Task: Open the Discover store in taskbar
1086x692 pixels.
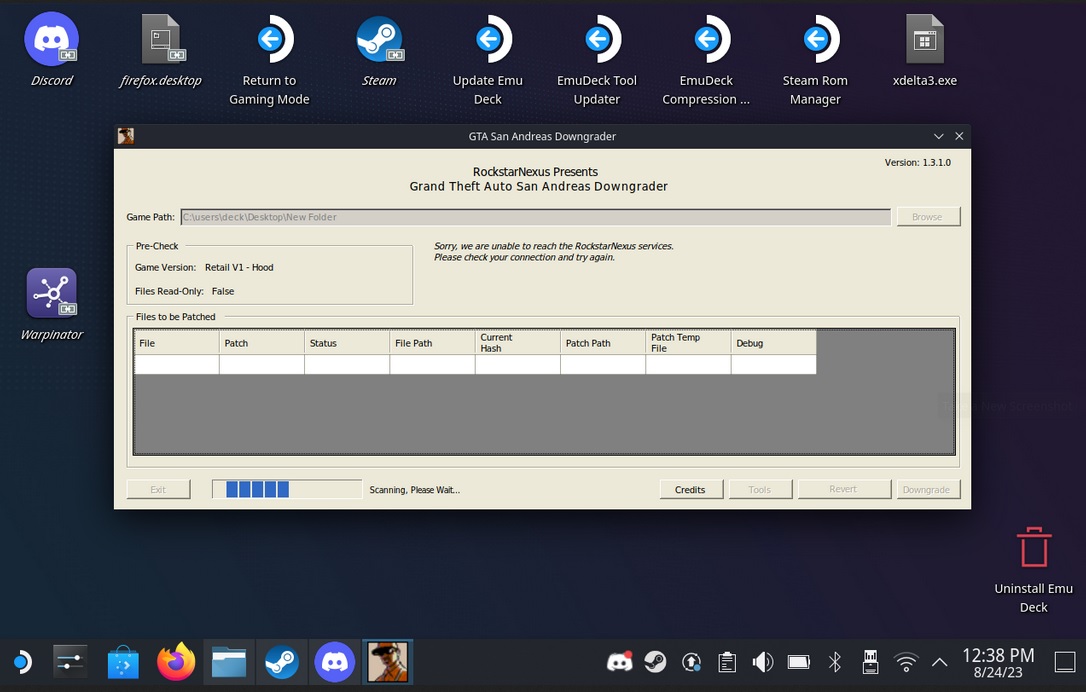Action: pos(123,662)
